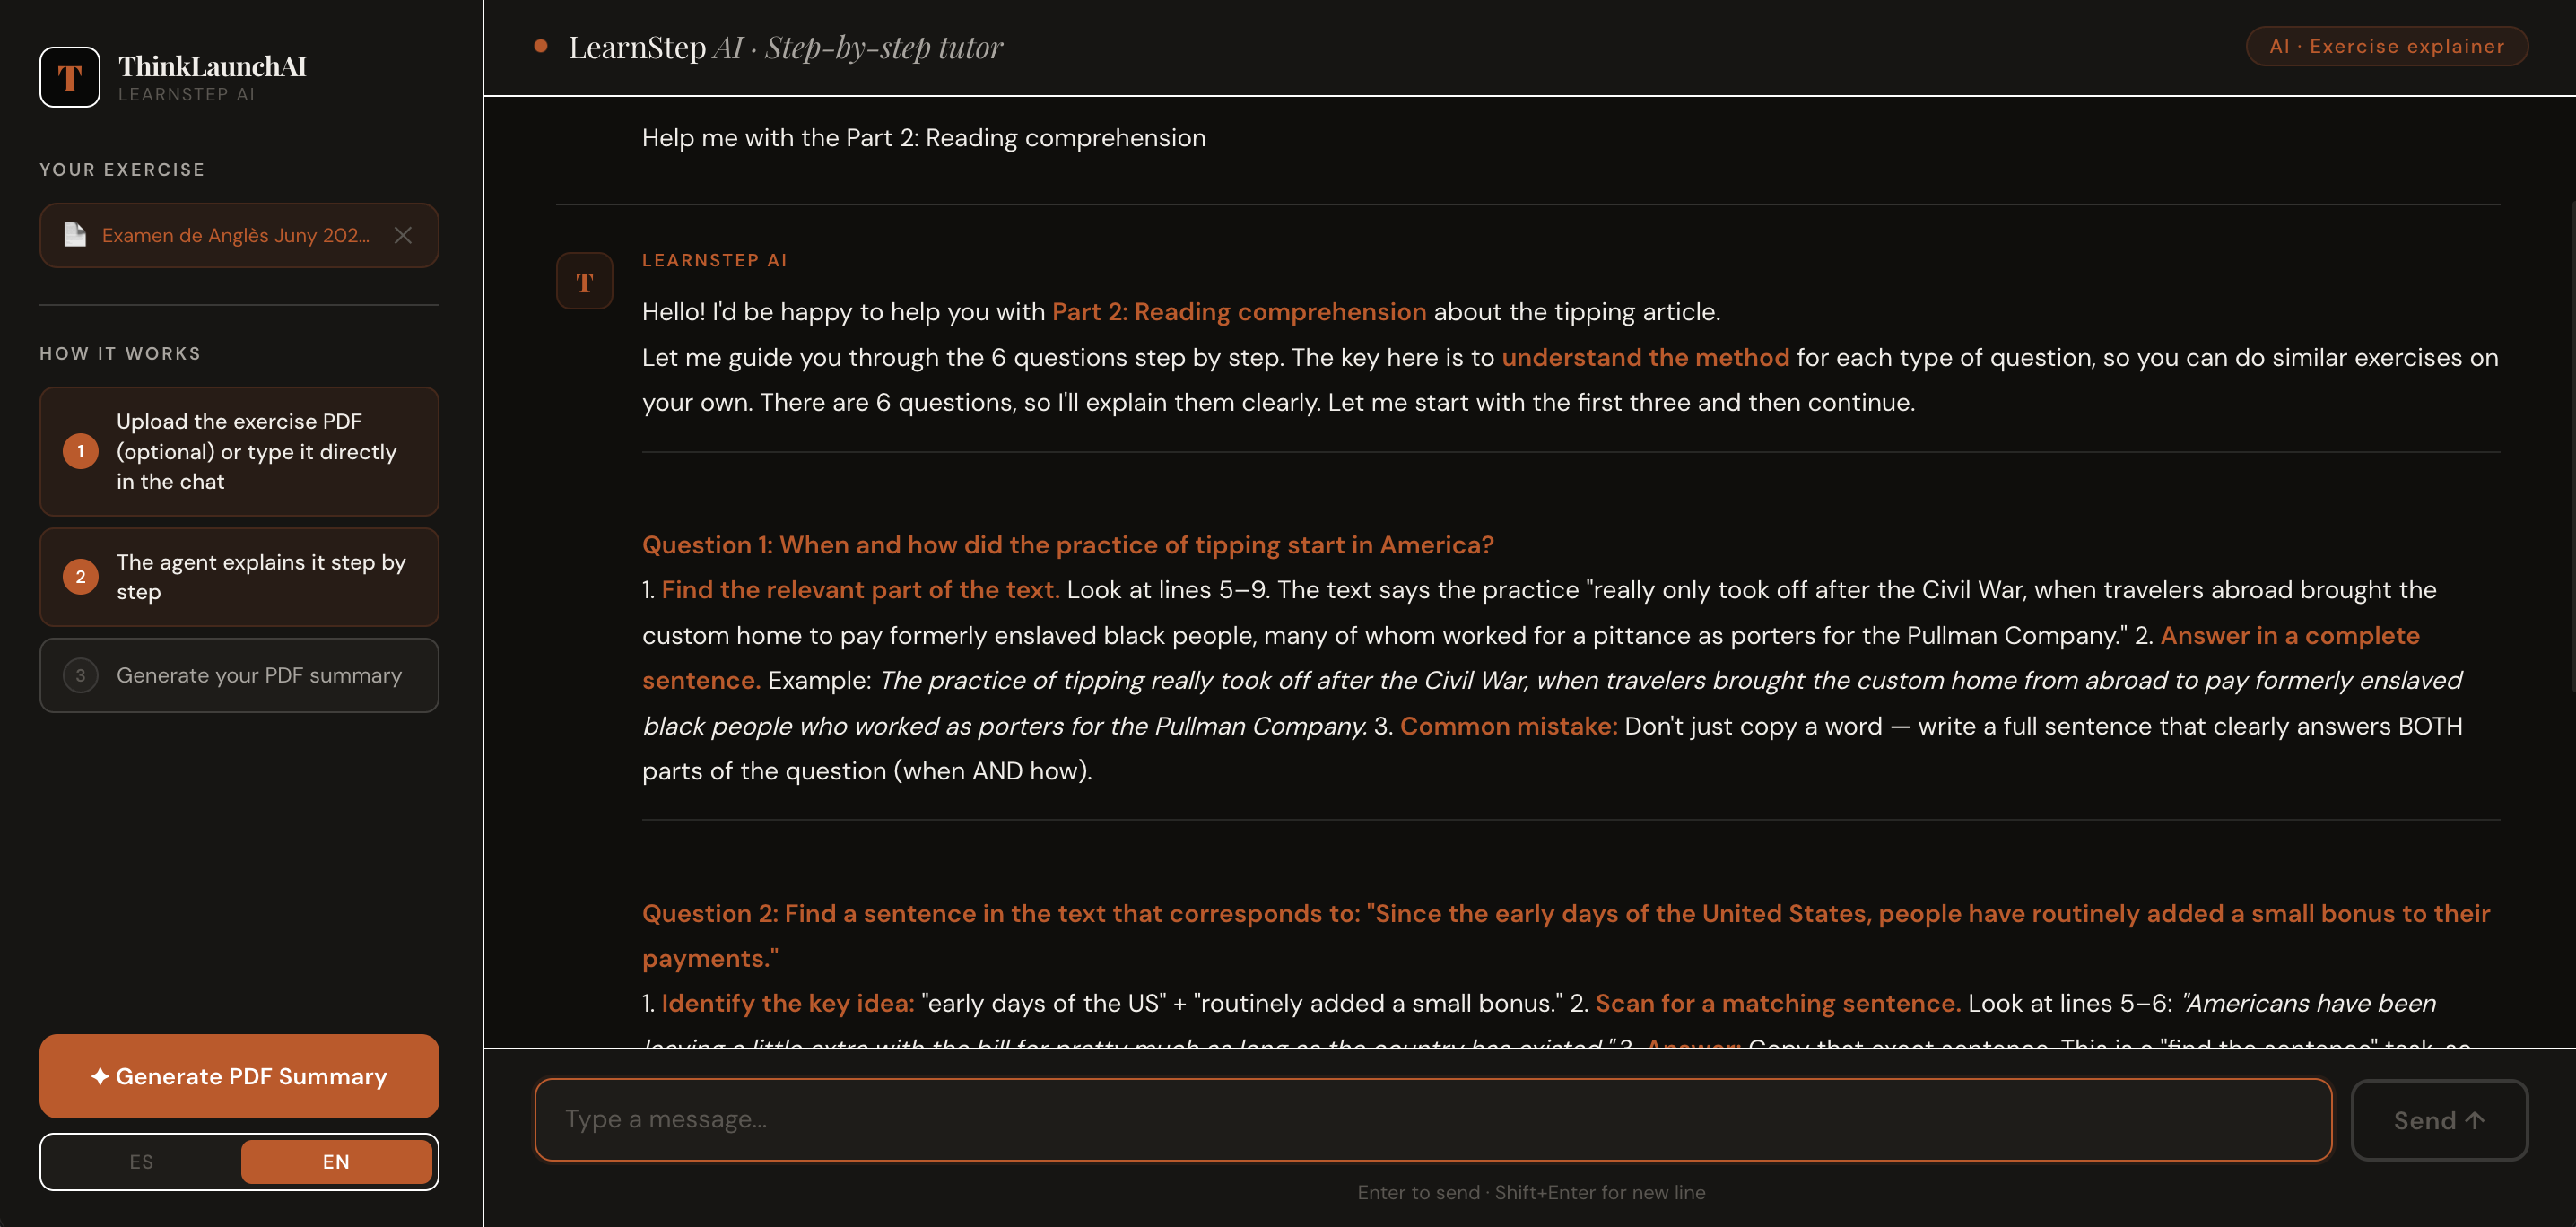Image resolution: width=2576 pixels, height=1227 pixels.
Task: Click the uploaded PDF document icon
Action: (x=75, y=235)
